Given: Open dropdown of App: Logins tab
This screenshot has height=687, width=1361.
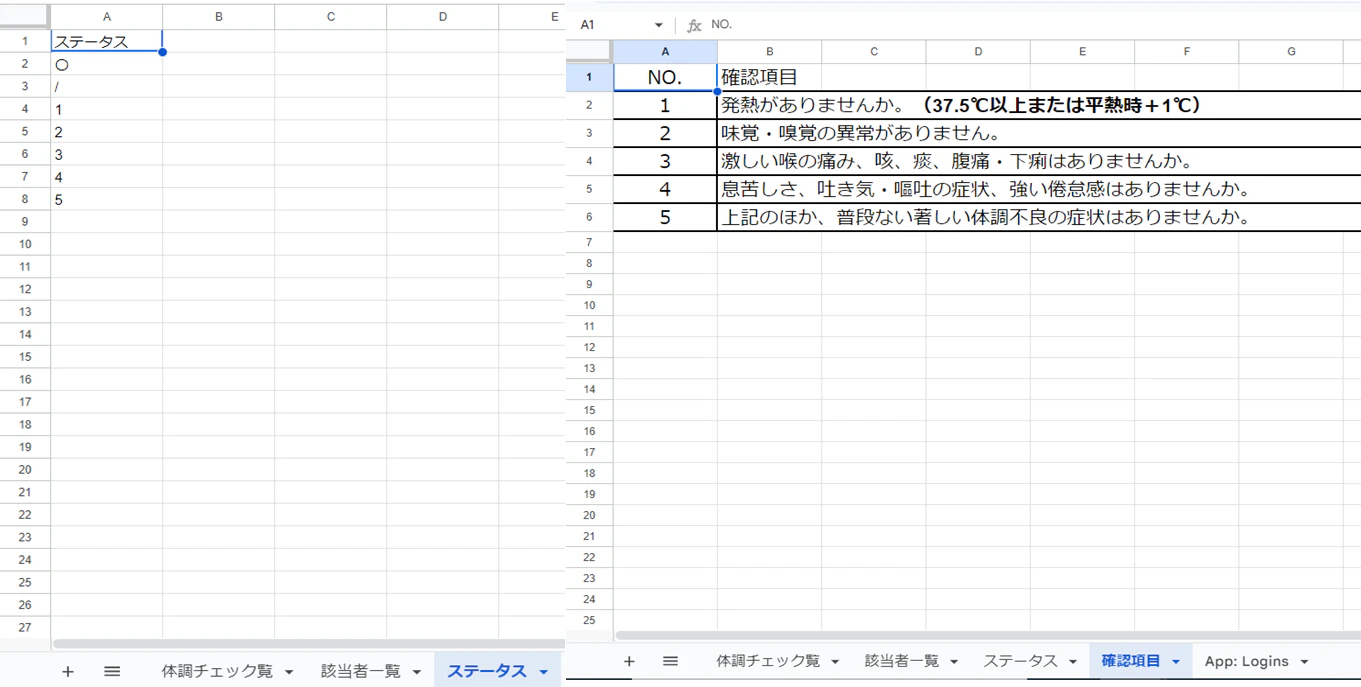Looking at the screenshot, I should (1304, 662).
